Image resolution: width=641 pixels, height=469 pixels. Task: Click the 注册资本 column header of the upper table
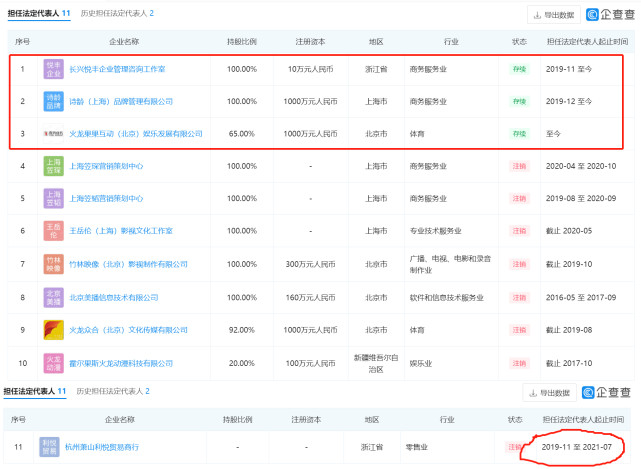pos(311,42)
